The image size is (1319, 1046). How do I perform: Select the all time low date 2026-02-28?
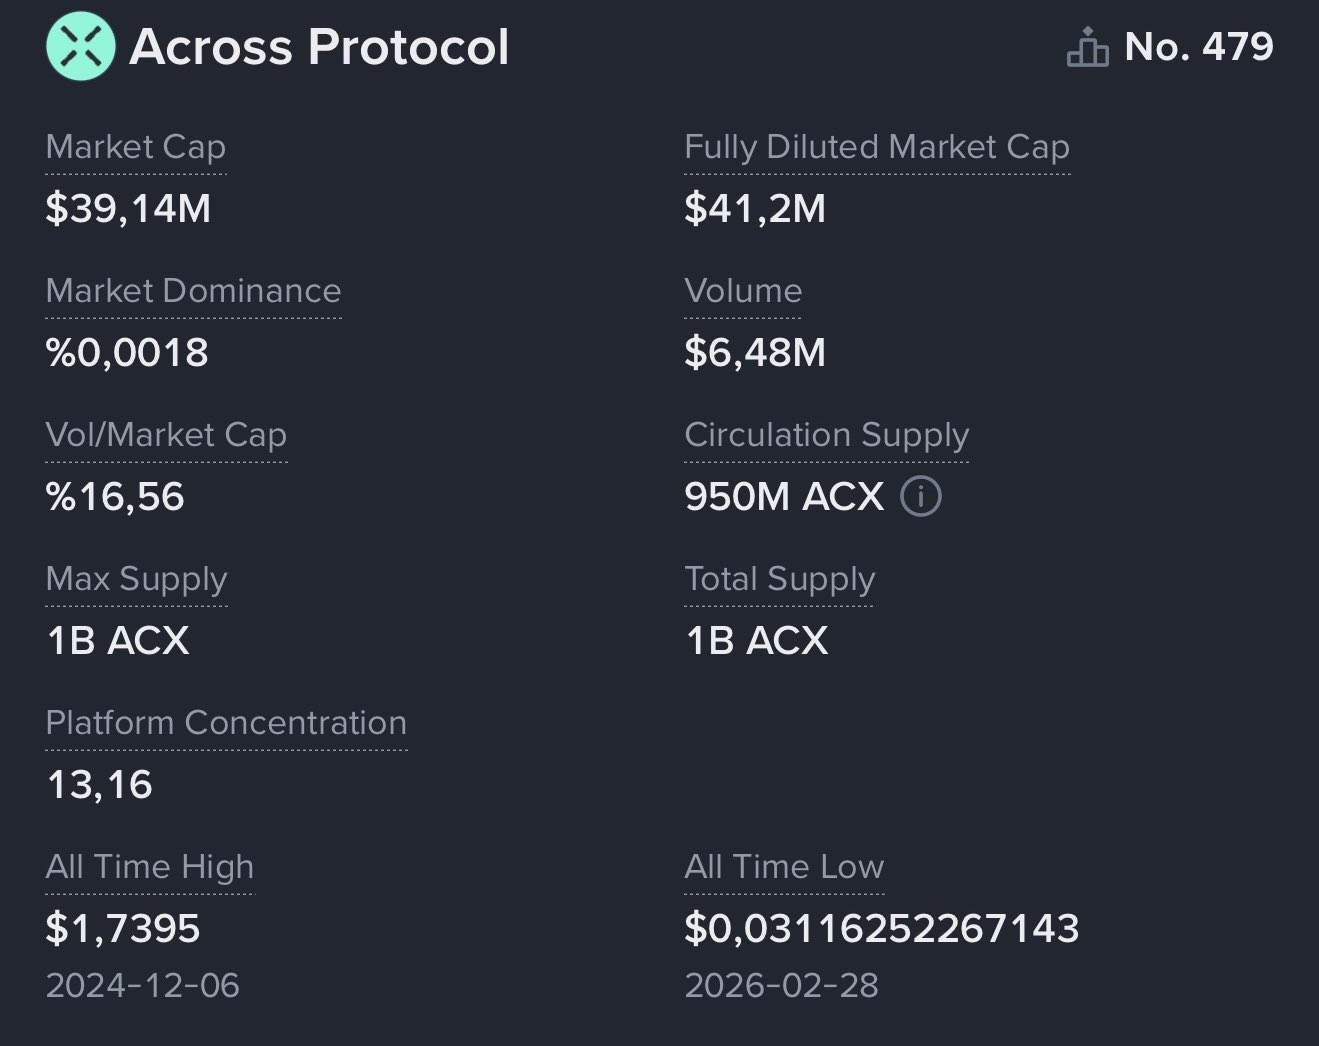782,985
